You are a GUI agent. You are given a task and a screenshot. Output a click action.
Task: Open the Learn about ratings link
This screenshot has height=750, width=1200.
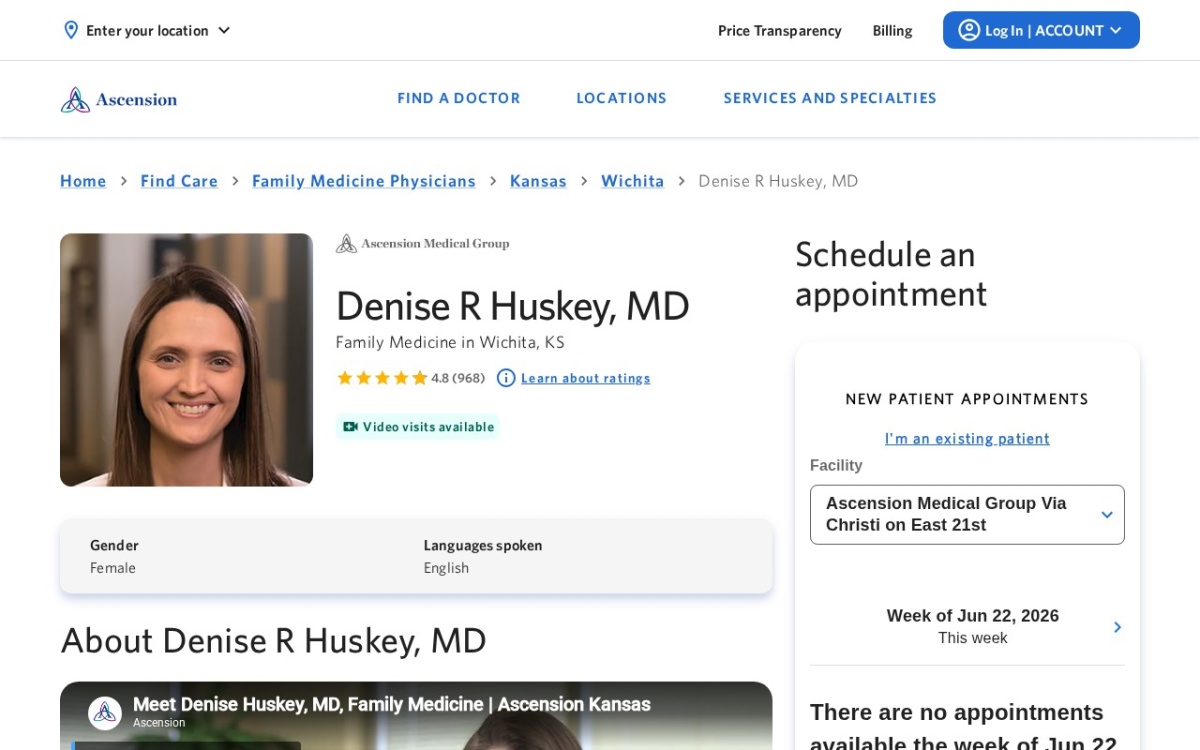(x=585, y=378)
